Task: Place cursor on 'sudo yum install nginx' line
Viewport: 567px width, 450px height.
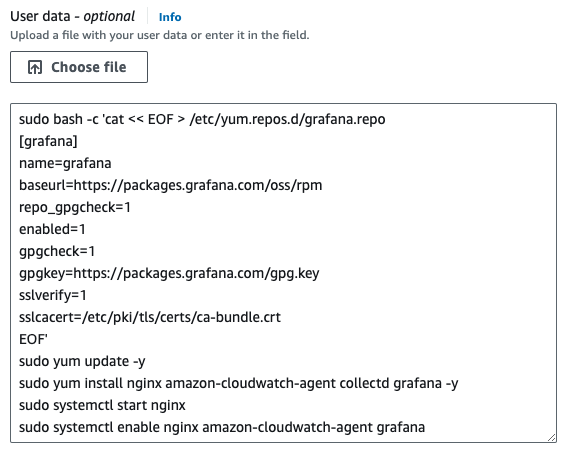Action: (239, 383)
